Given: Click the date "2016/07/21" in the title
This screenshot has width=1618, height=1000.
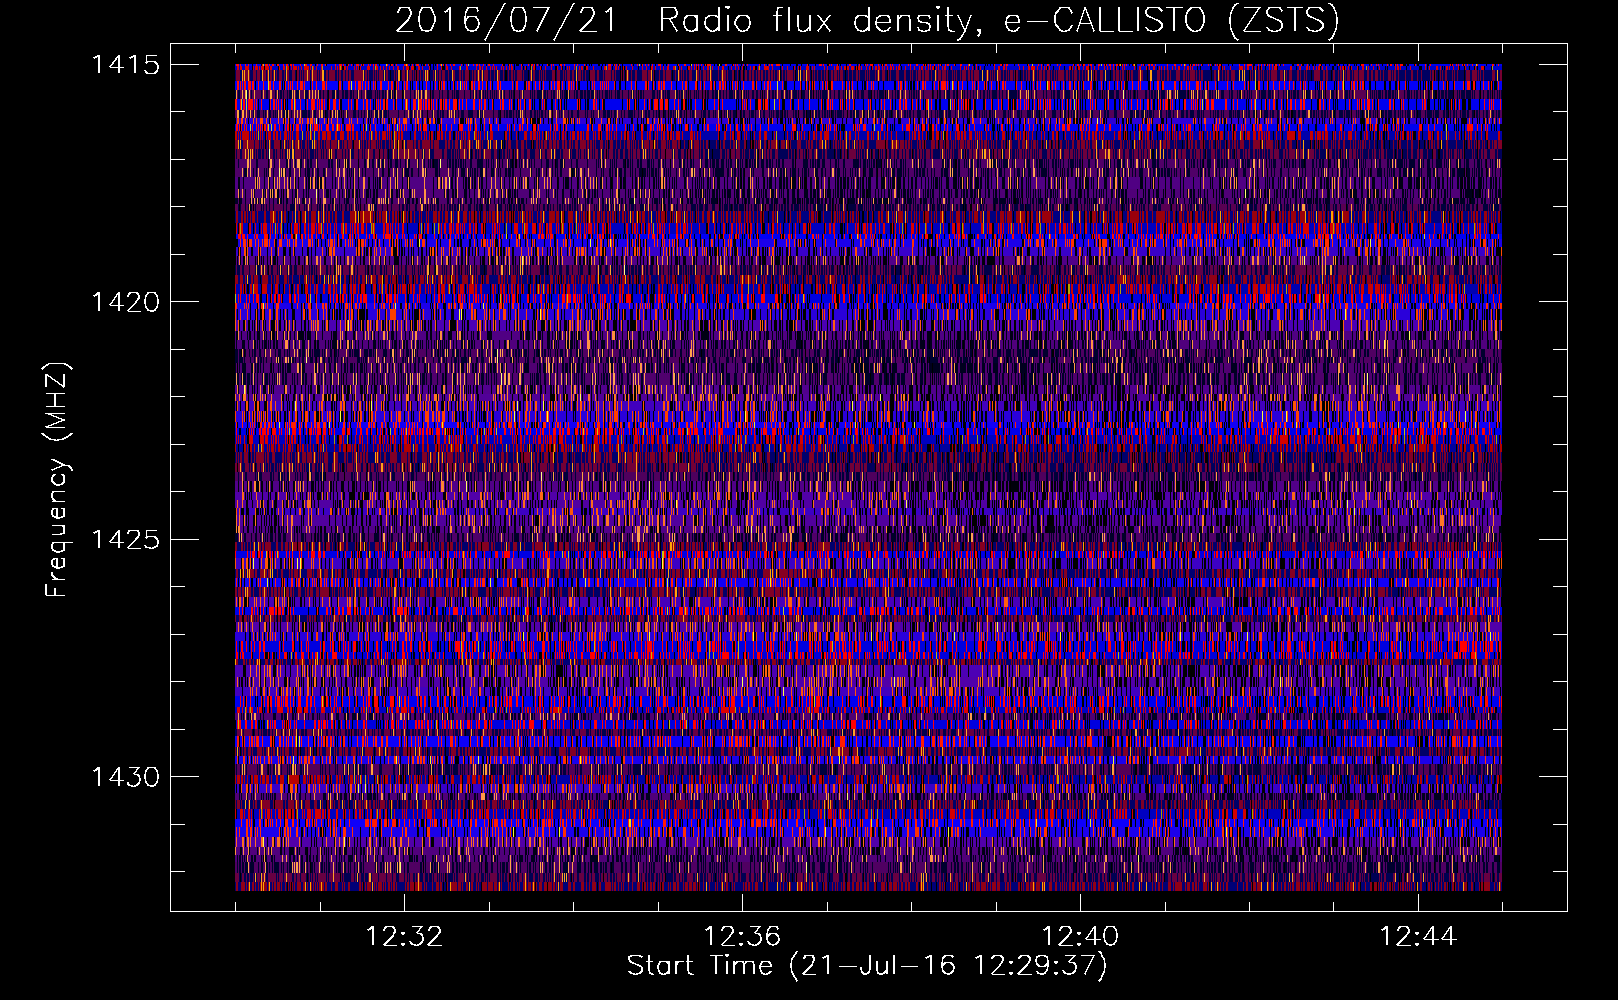Looking at the screenshot, I should pos(506,21).
